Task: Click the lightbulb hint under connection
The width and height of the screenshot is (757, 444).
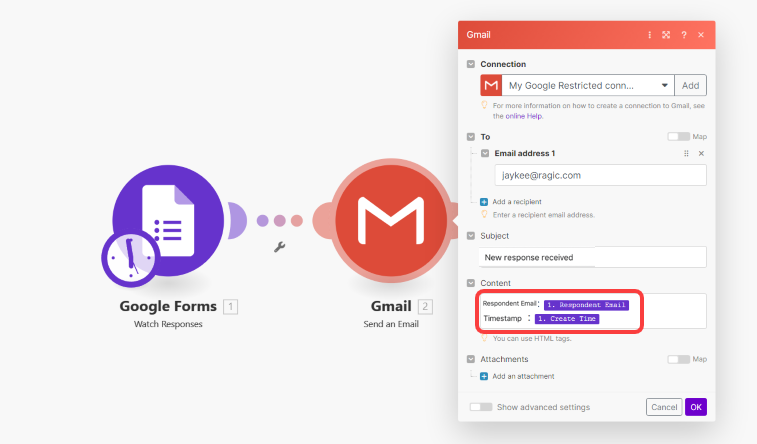Action: 484,105
